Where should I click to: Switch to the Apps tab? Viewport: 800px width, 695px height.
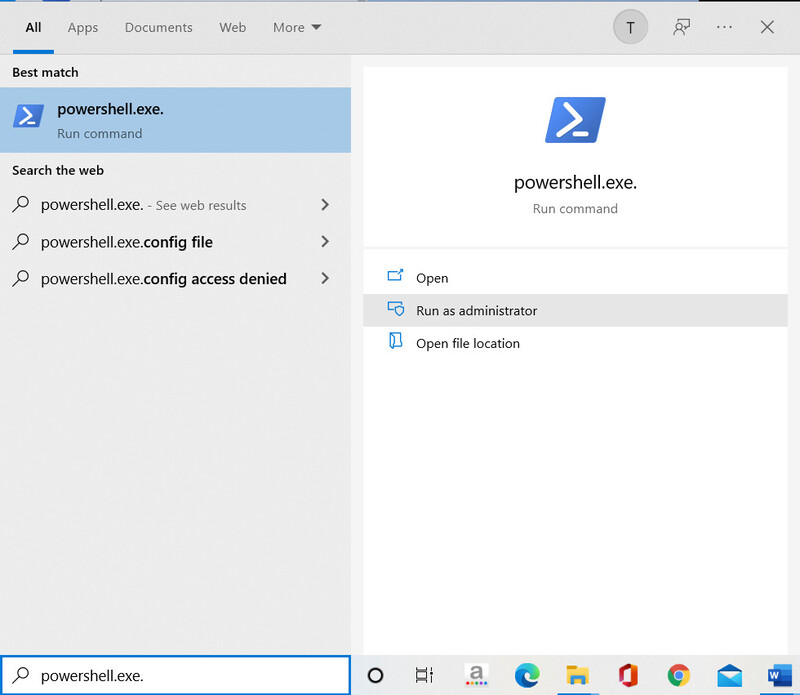coord(83,28)
